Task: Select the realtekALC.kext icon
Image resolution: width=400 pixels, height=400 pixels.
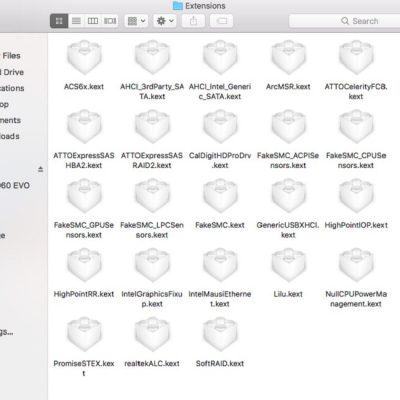Action: point(152,335)
